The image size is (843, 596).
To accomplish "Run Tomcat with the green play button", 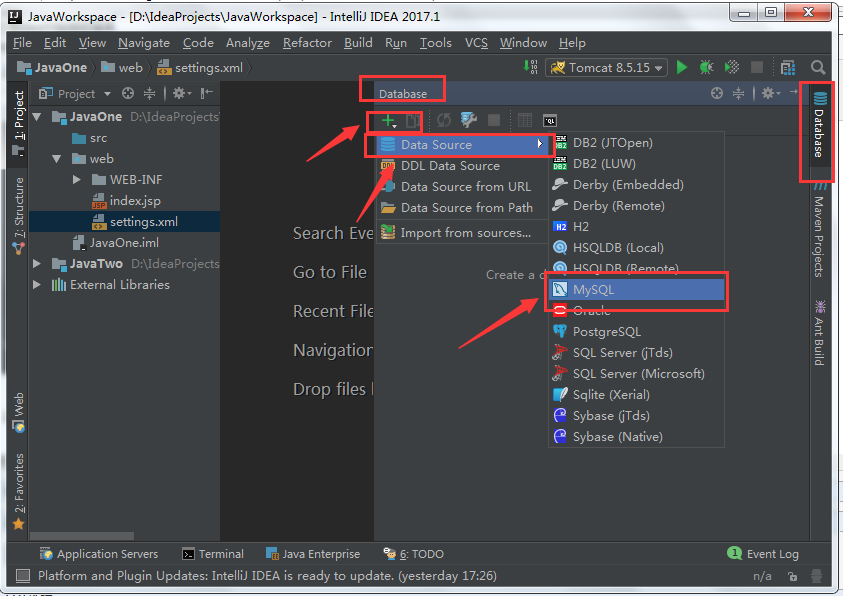I will click(x=682, y=67).
